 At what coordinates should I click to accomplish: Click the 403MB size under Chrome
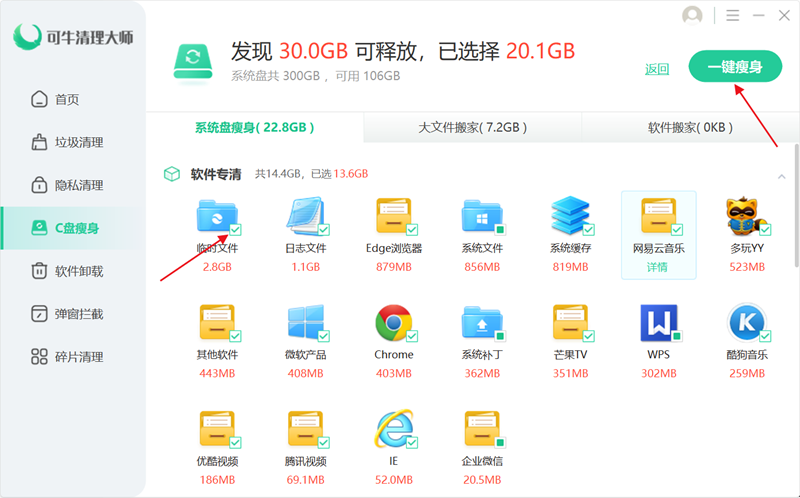click(393, 373)
